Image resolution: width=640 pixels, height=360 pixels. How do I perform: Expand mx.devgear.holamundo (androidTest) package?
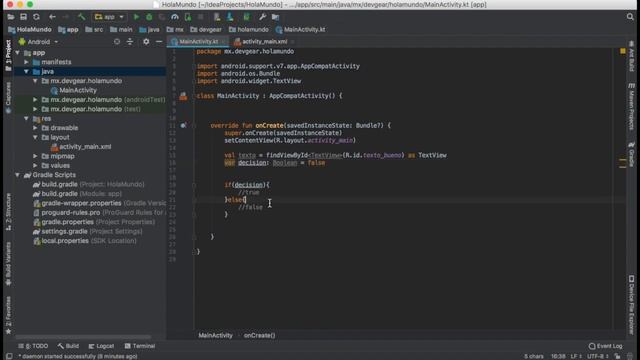pyautogui.click(x=36, y=100)
